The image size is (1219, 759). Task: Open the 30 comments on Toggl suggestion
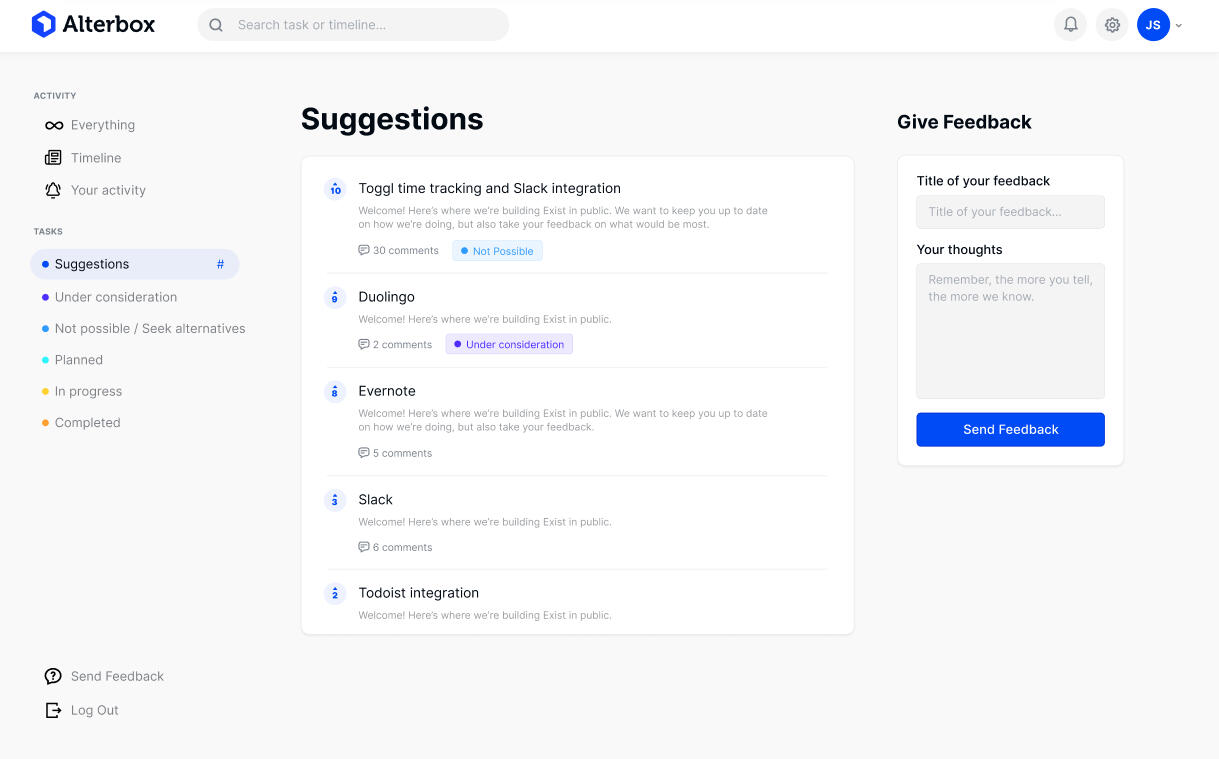point(398,250)
